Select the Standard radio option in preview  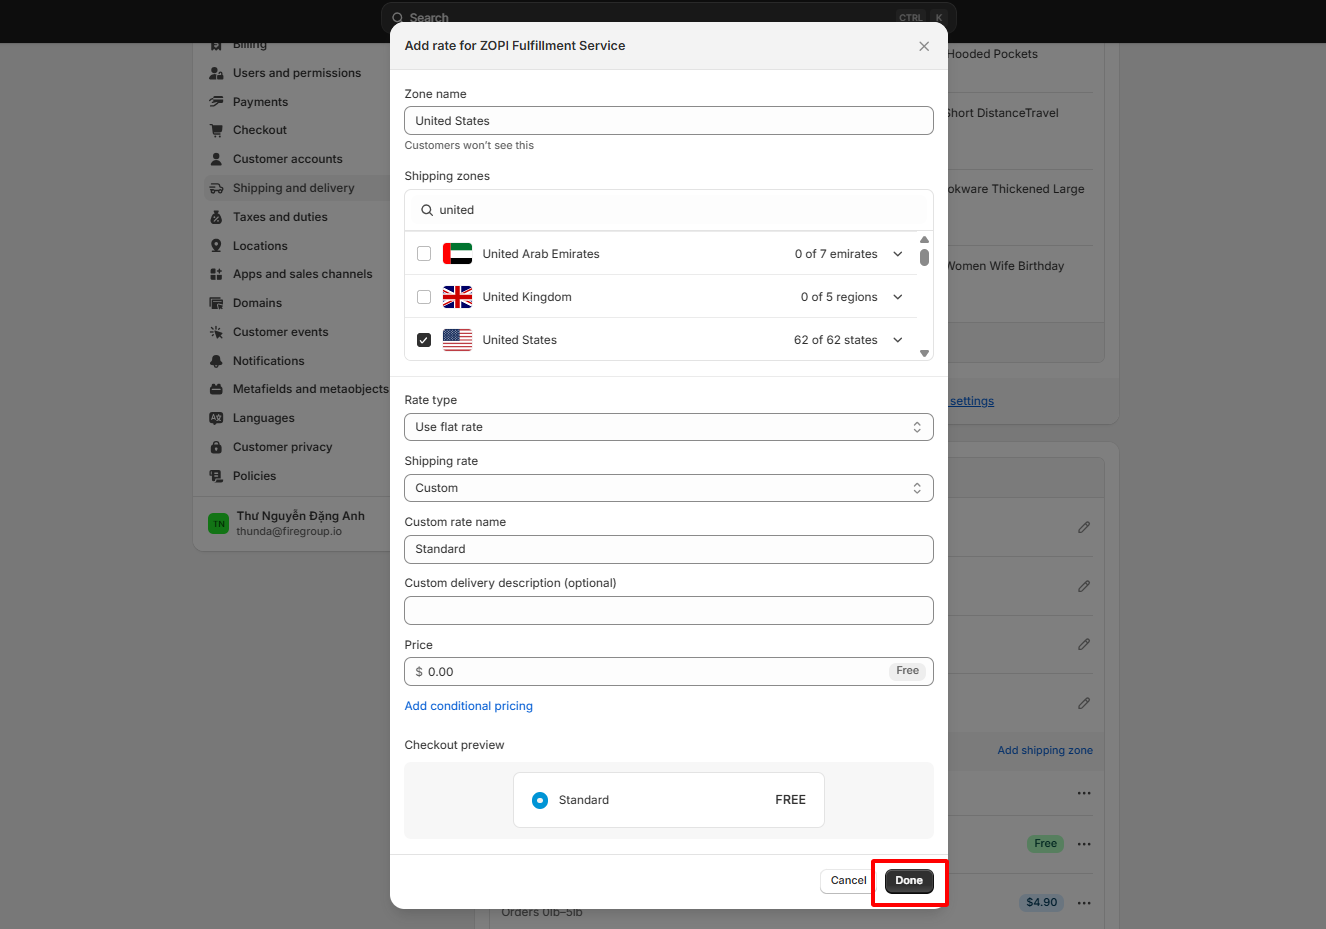(x=540, y=800)
